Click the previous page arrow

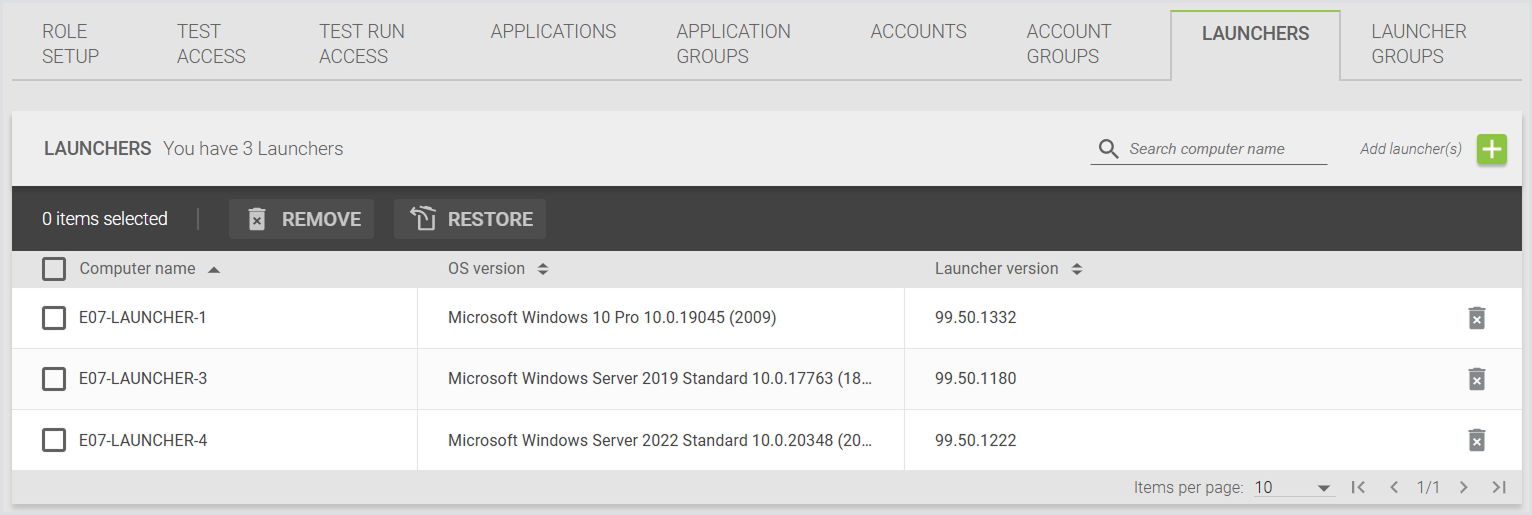click(x=1393, y=487)
